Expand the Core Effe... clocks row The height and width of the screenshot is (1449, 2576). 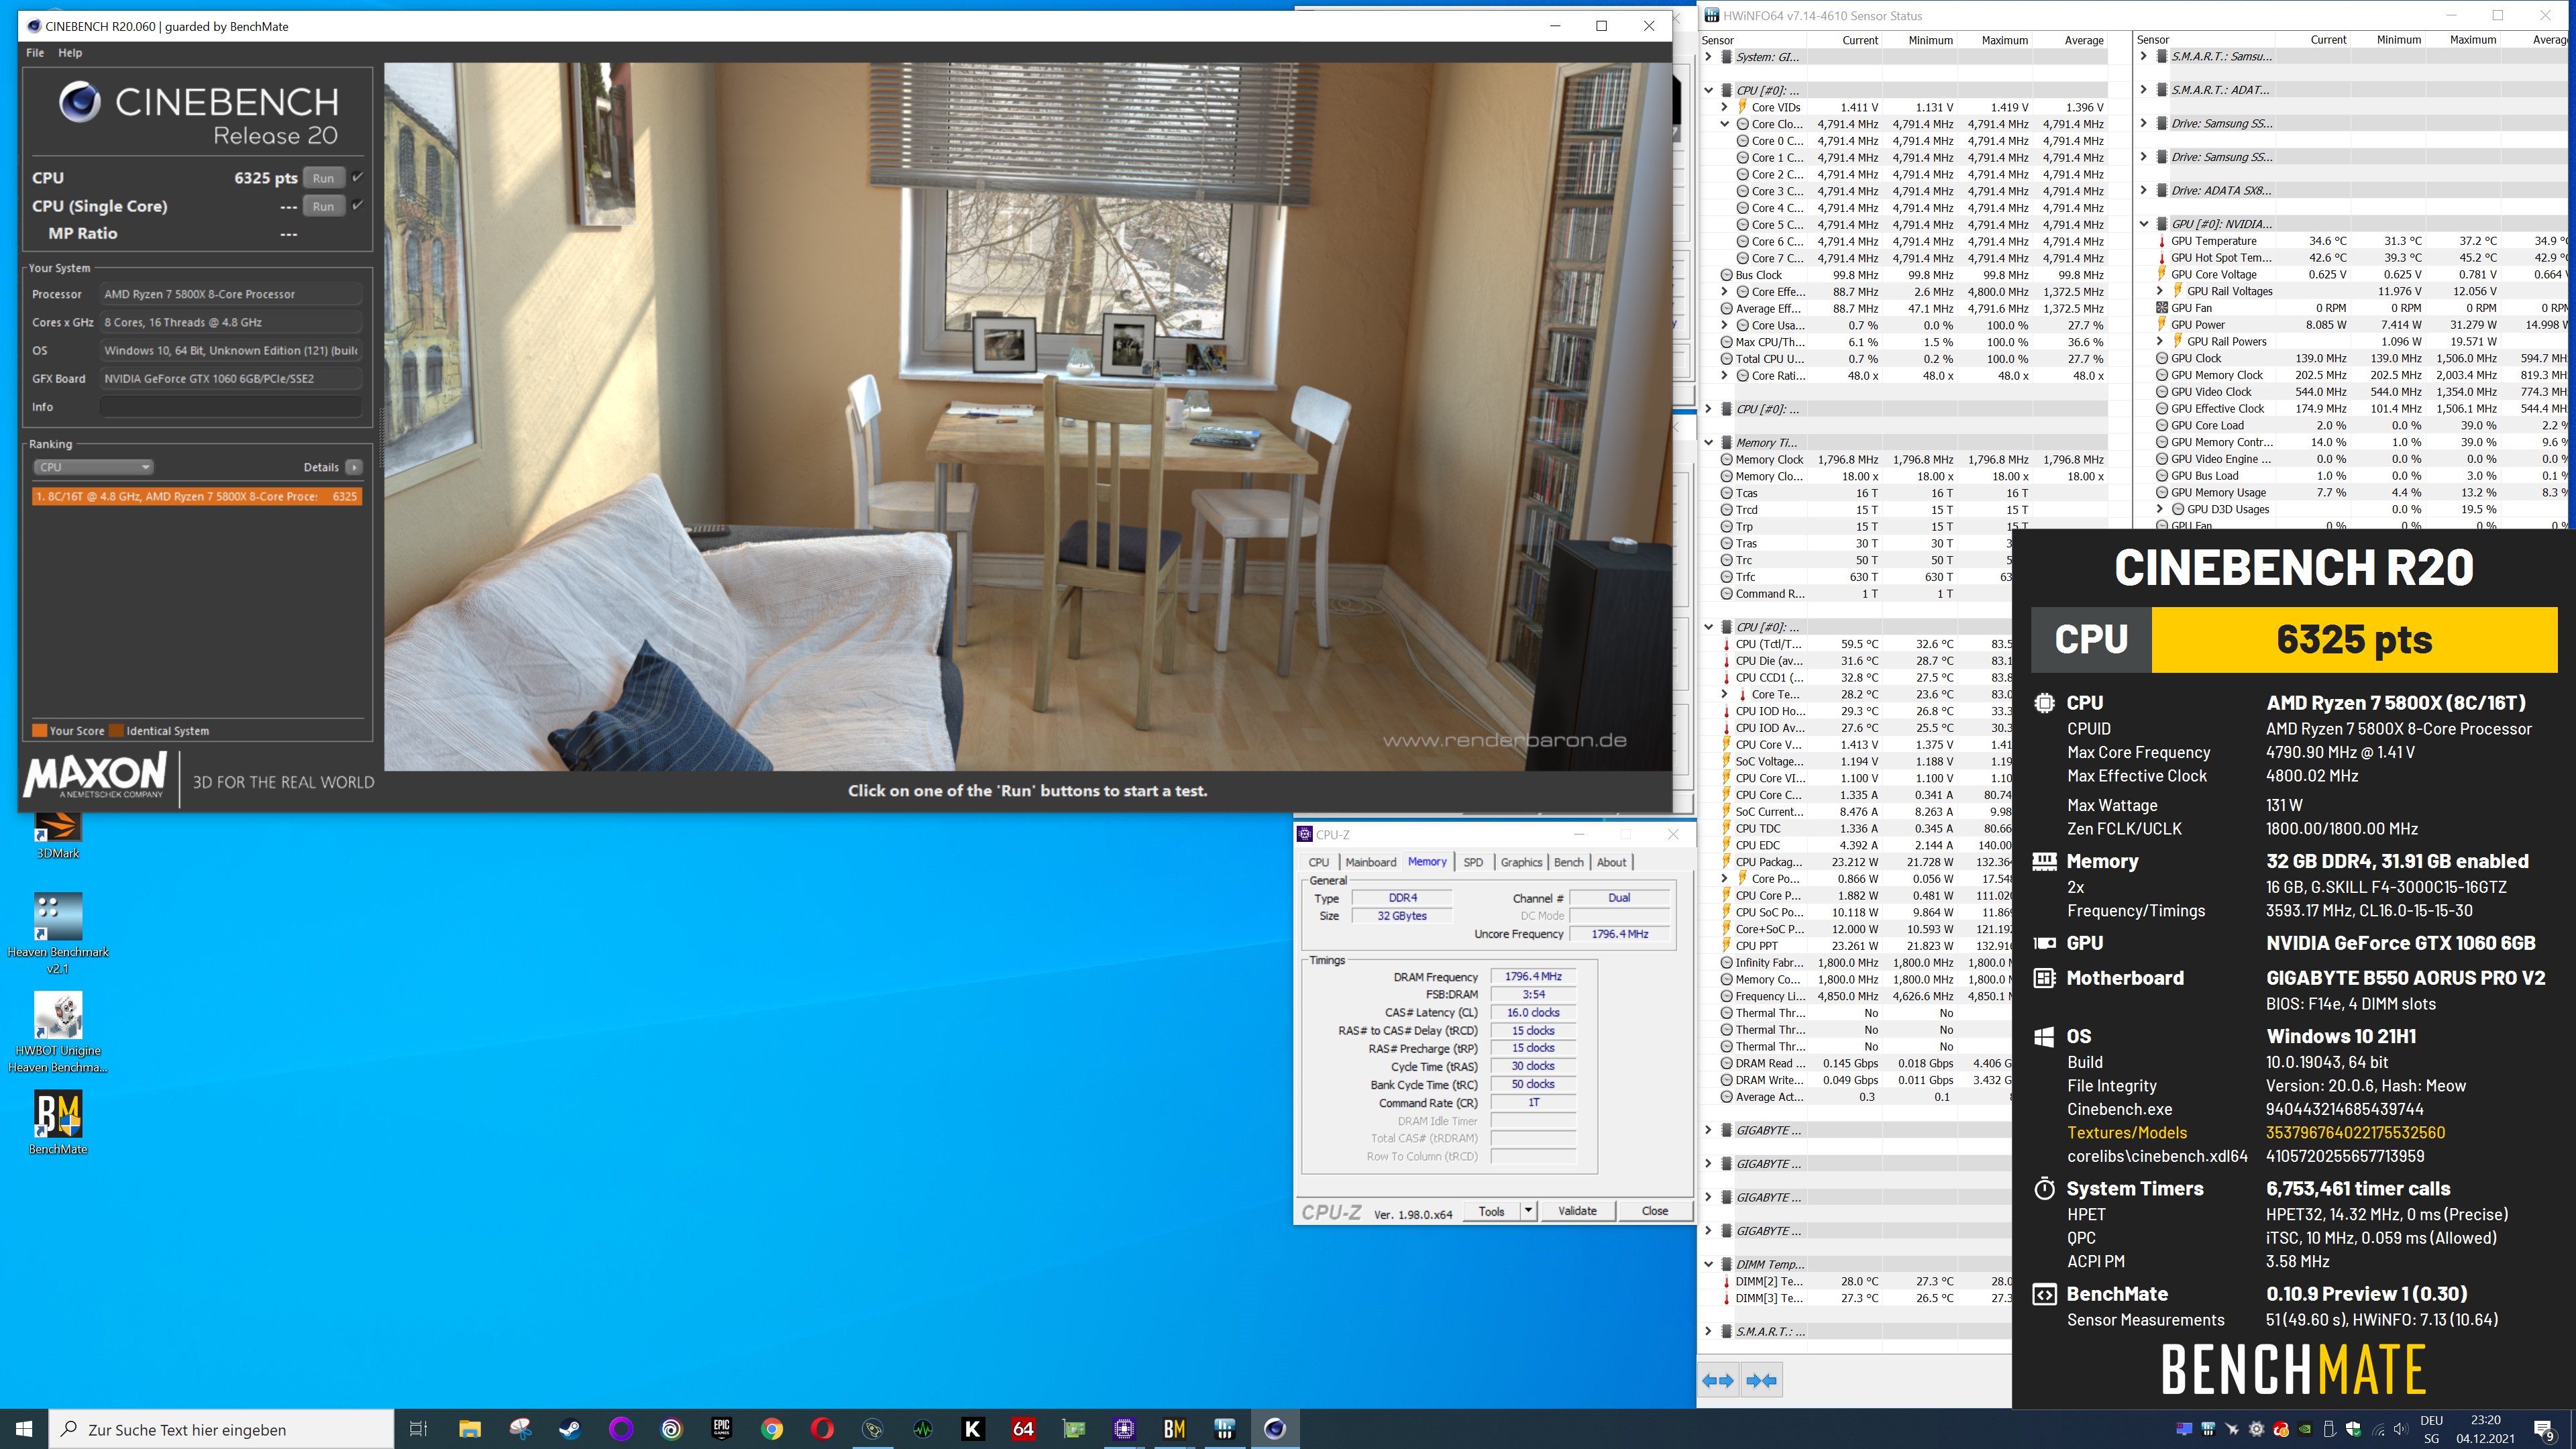click(1724, 292)
